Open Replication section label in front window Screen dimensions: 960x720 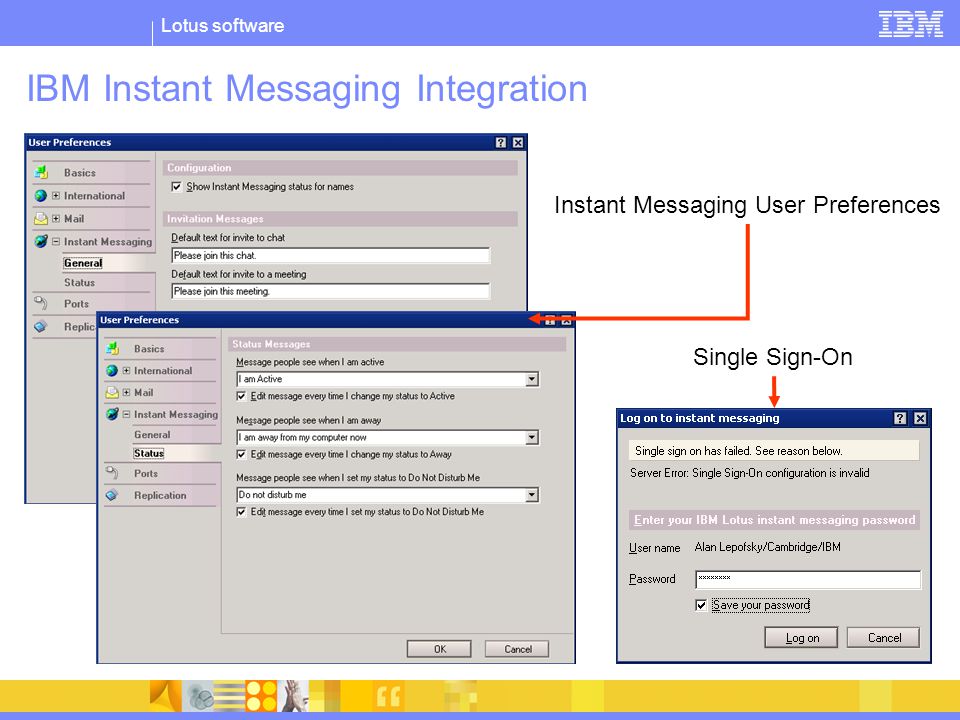(x=160, y=495)
